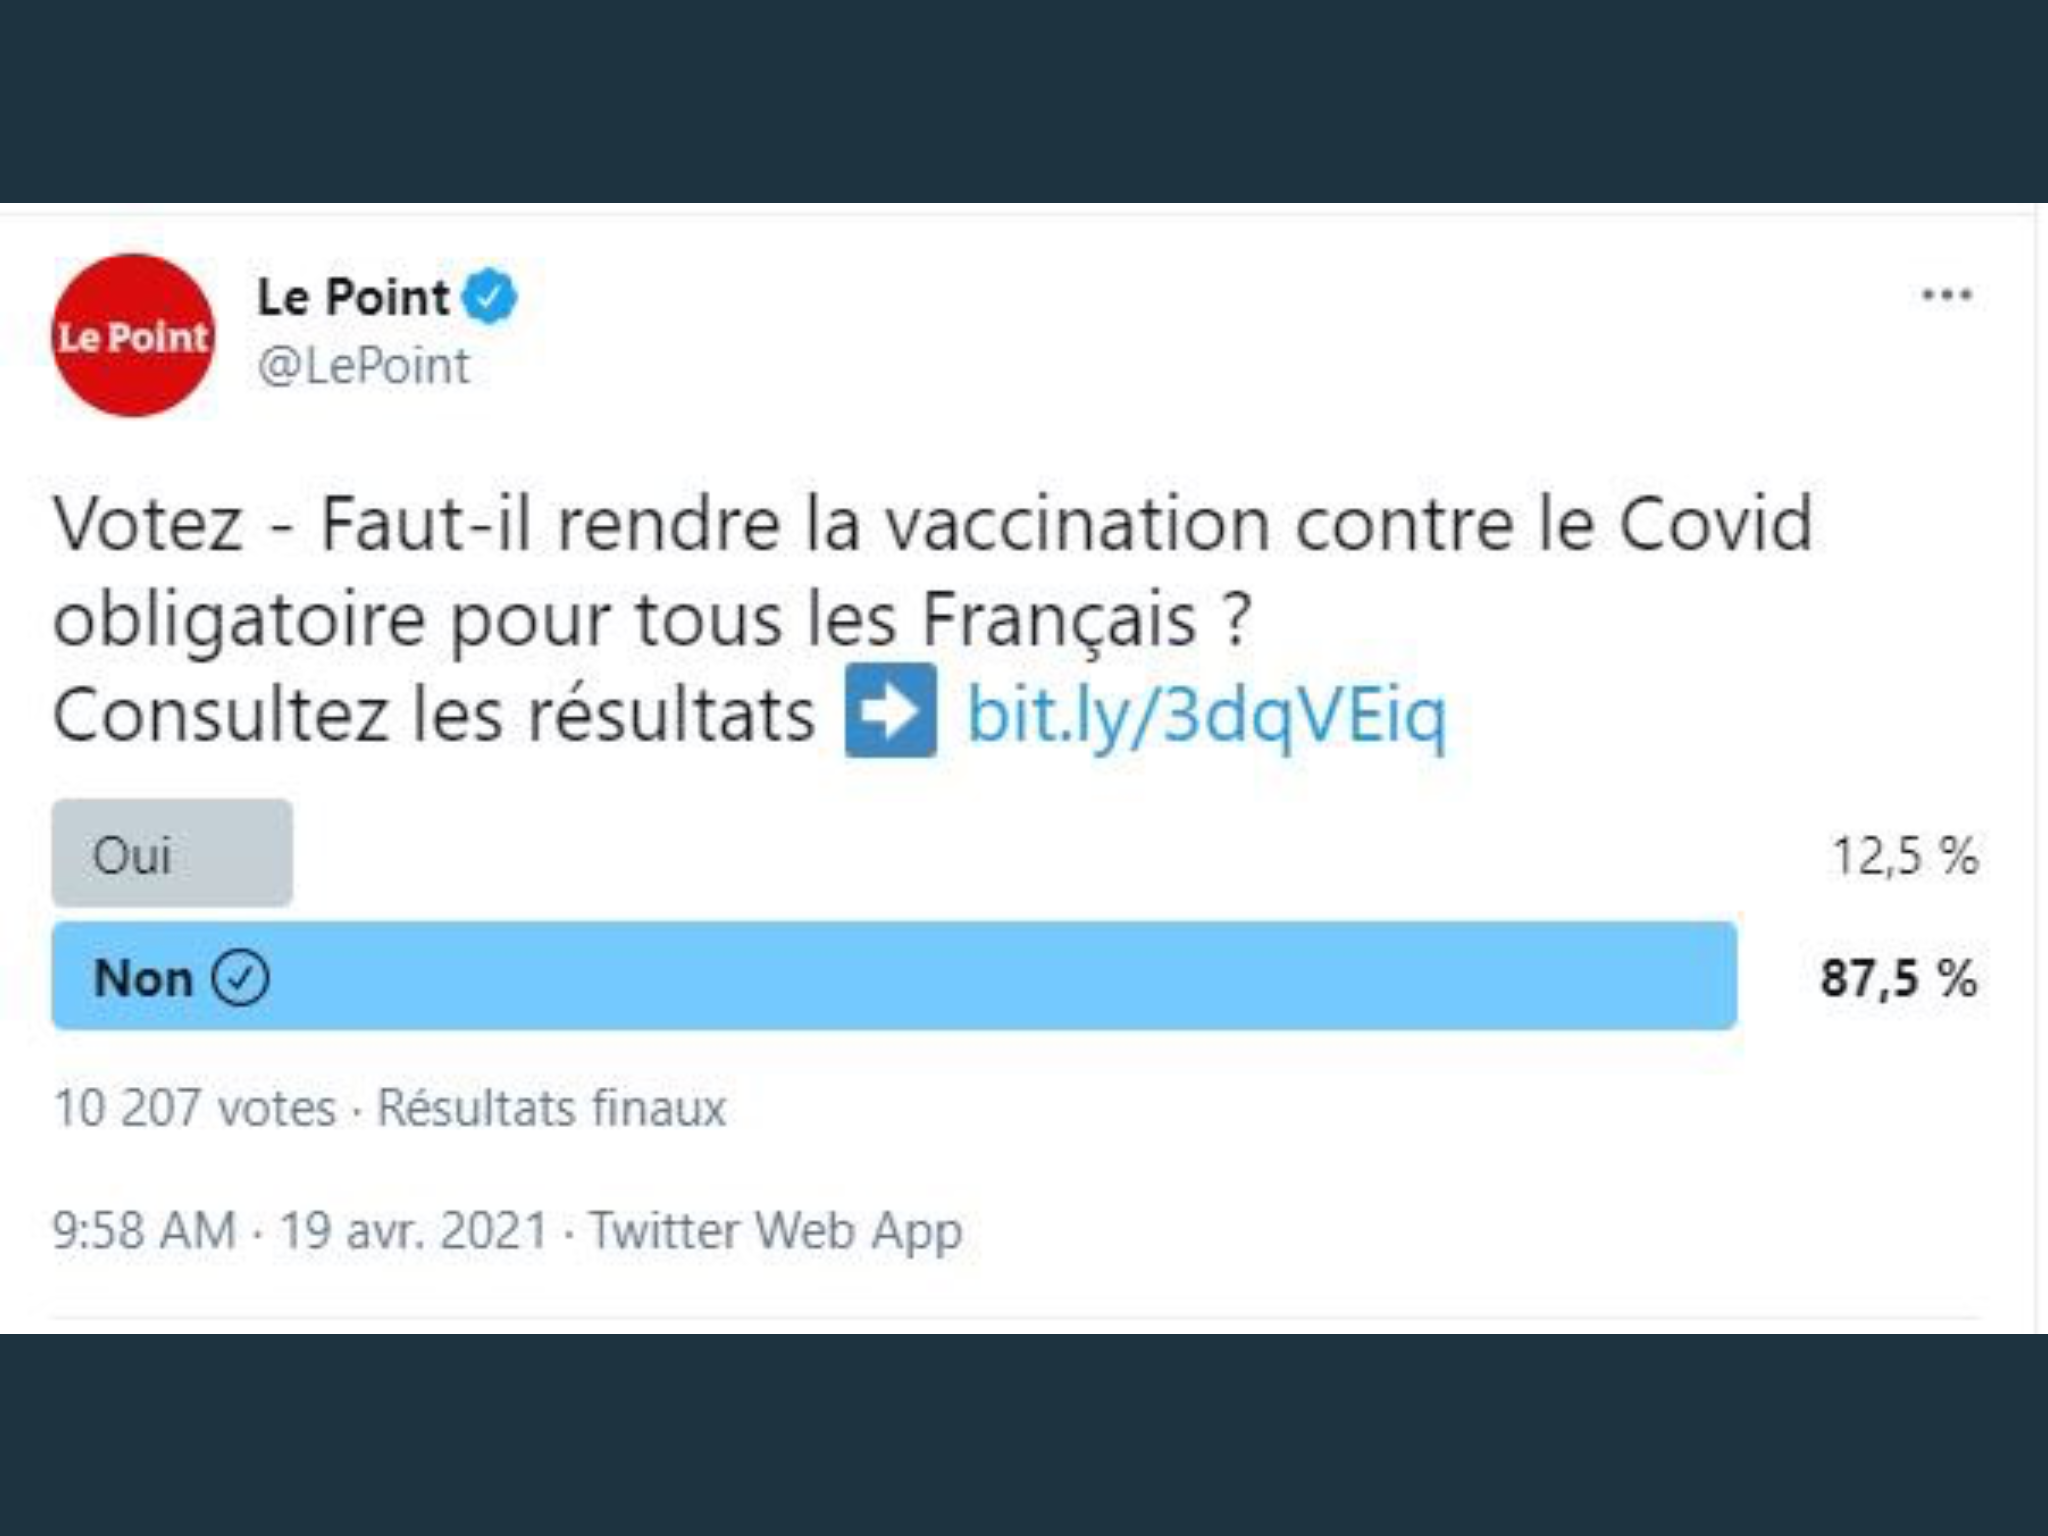Screen dimensions: 2048x1536
Task: Click the 9:58 AM timestamp
Action: [144, 1230]
